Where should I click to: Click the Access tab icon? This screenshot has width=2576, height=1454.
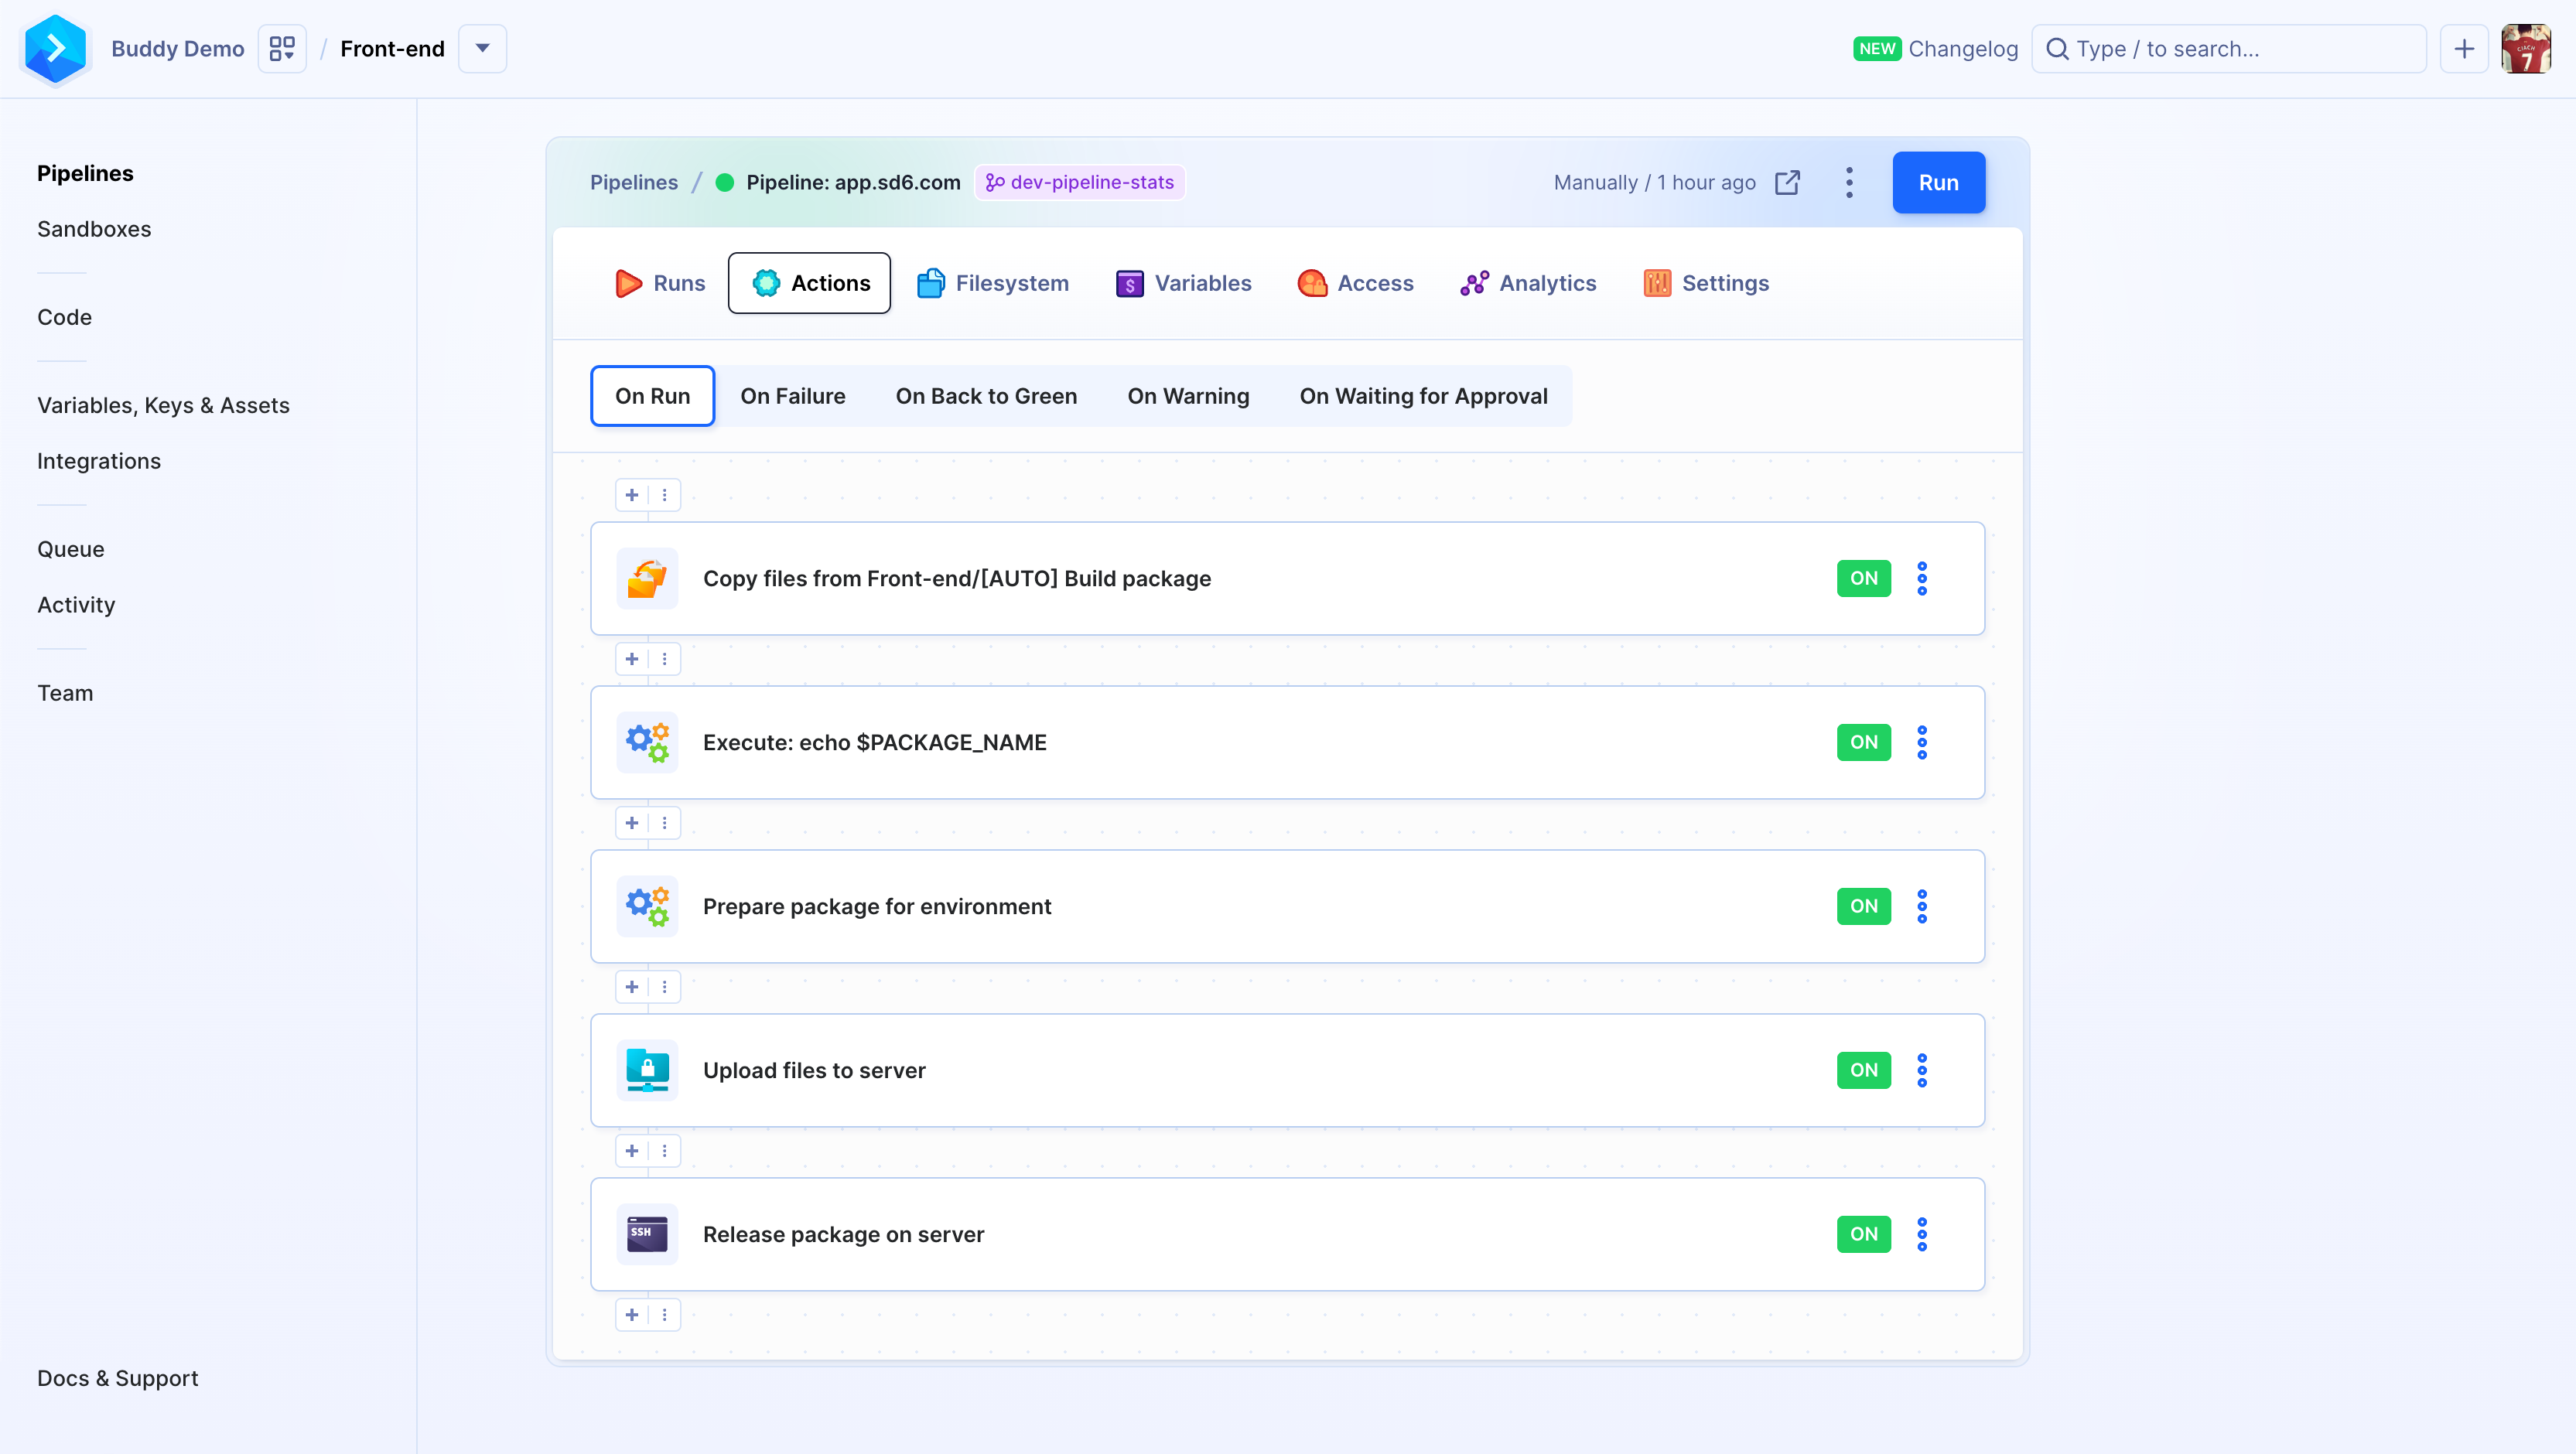tap(1313, 283)
